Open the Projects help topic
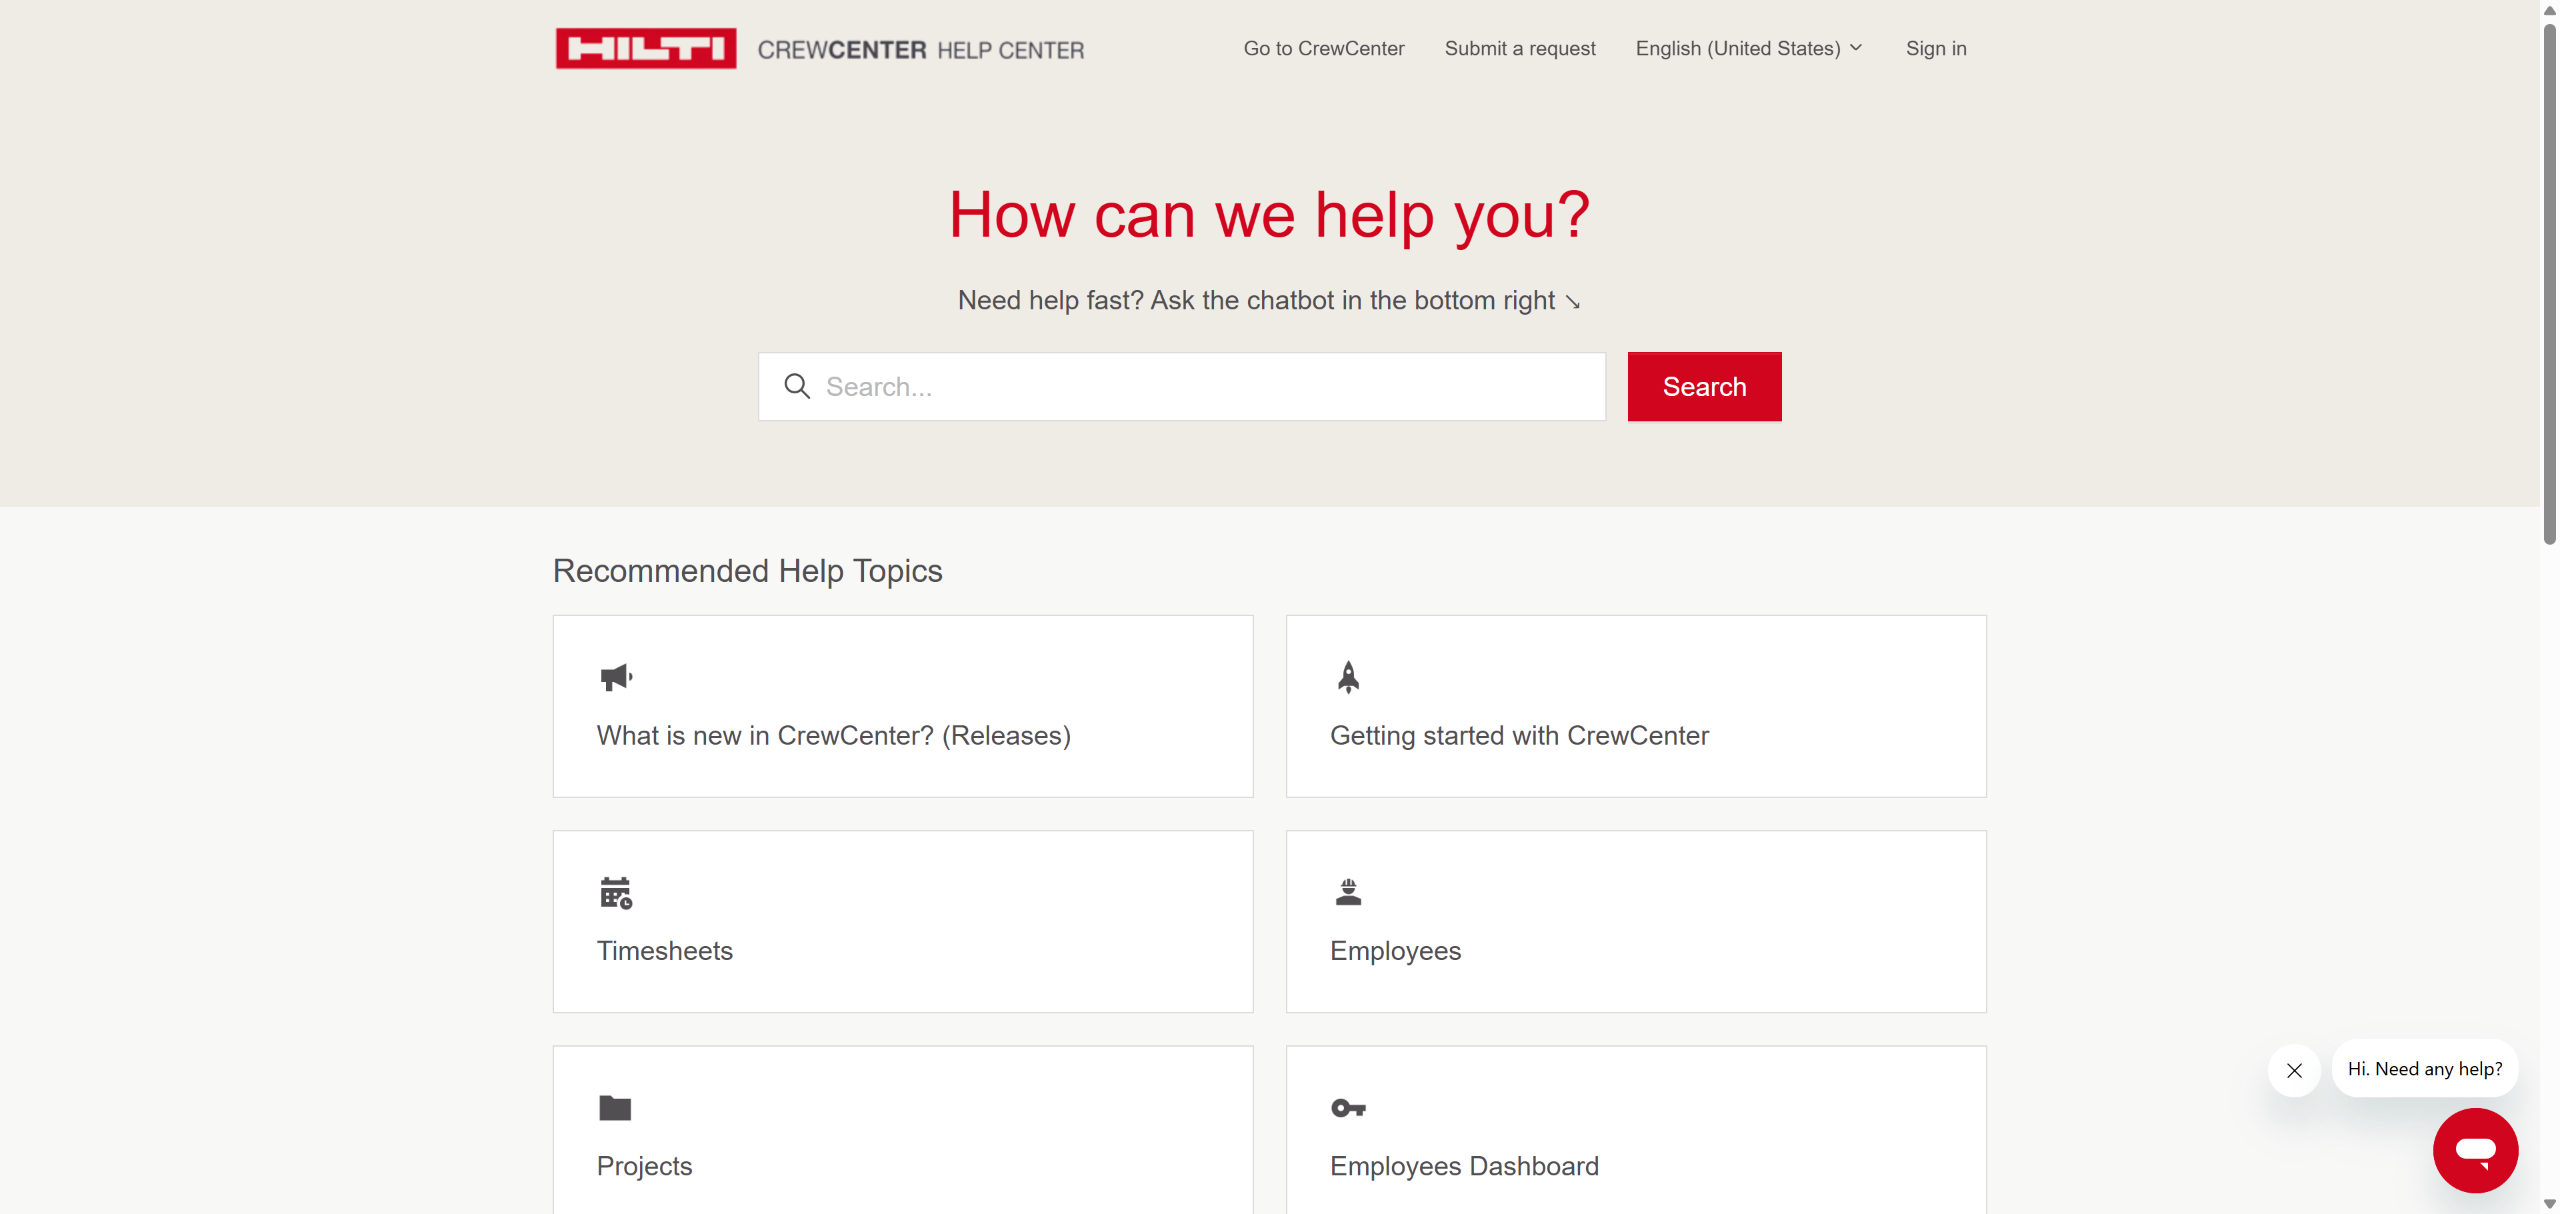The height and width of the screenshot is (1214, 2560). tap(903, 1130)
